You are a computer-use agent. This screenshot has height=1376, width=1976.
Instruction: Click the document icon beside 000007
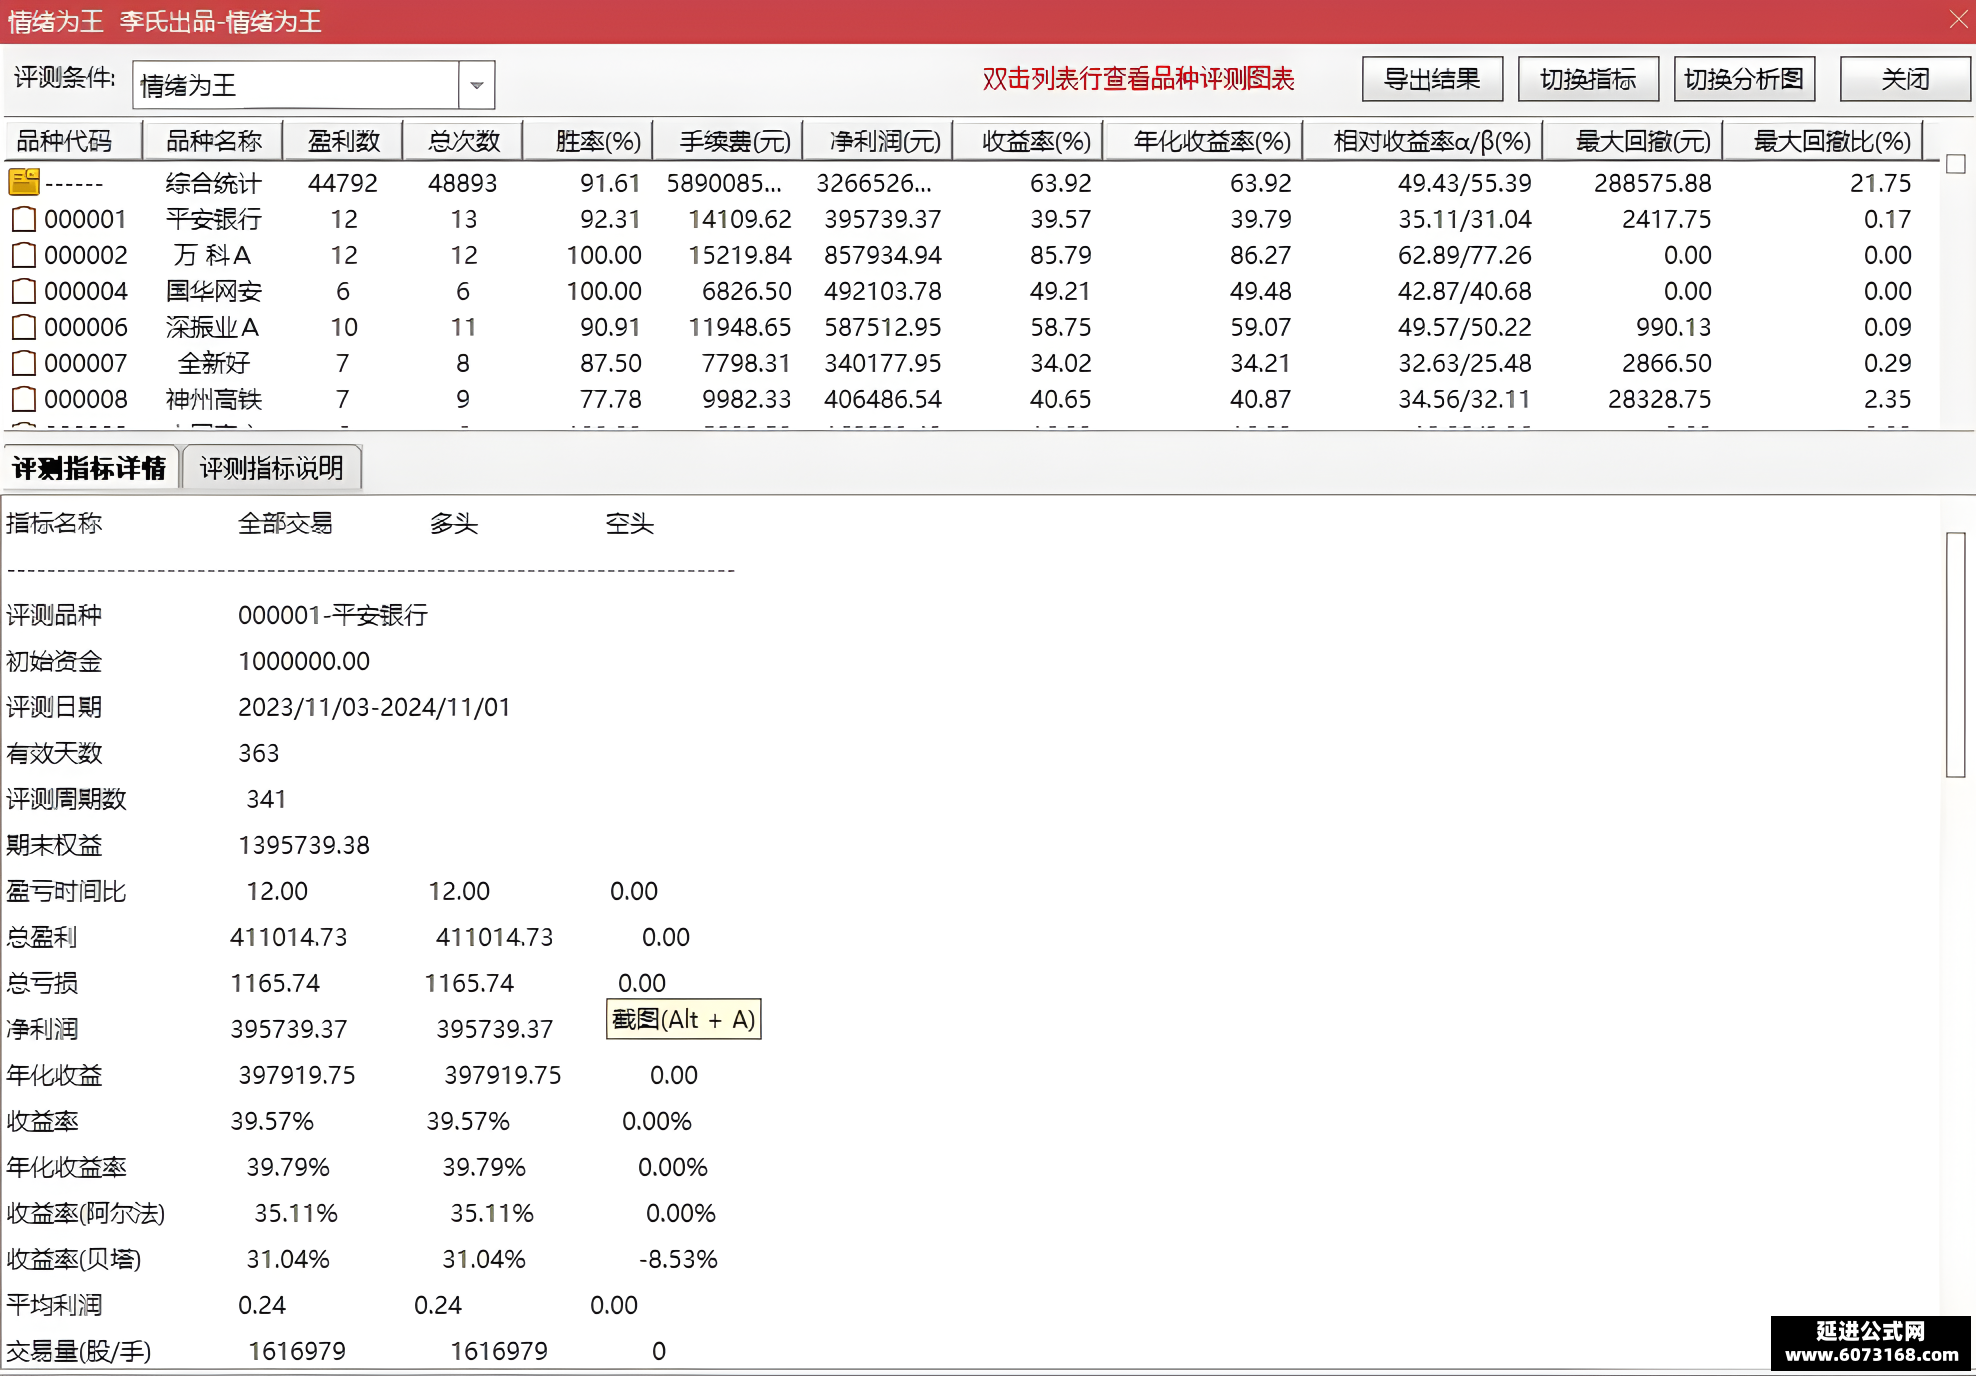(x=24, y=363)
